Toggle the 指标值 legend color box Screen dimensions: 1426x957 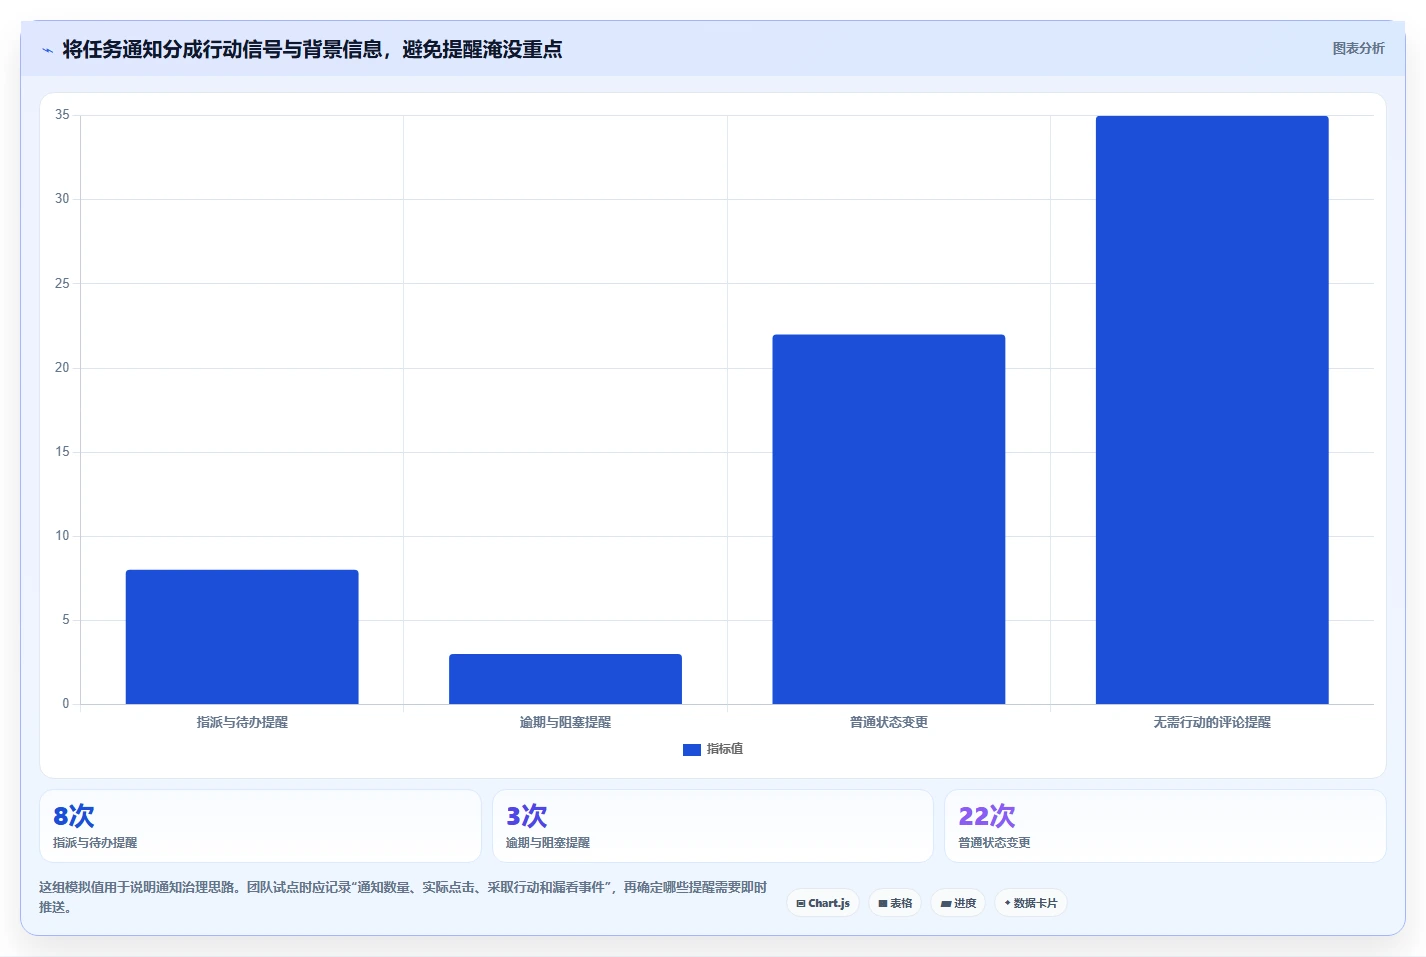(x=691, y=749)
